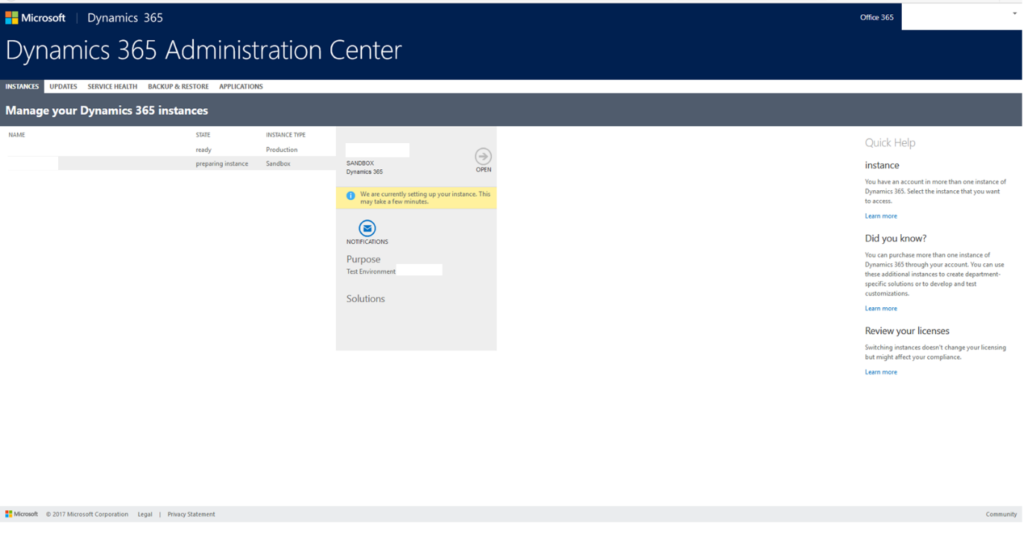Select the Sandbox preparing instance row
This screenshot has width=1024, height=557.
[x=171, y=164]
